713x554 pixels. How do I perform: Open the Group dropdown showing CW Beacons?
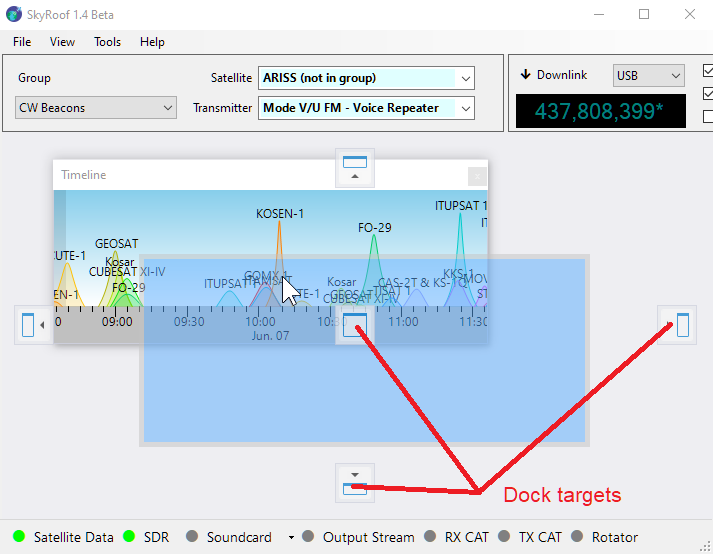point(97,108)
